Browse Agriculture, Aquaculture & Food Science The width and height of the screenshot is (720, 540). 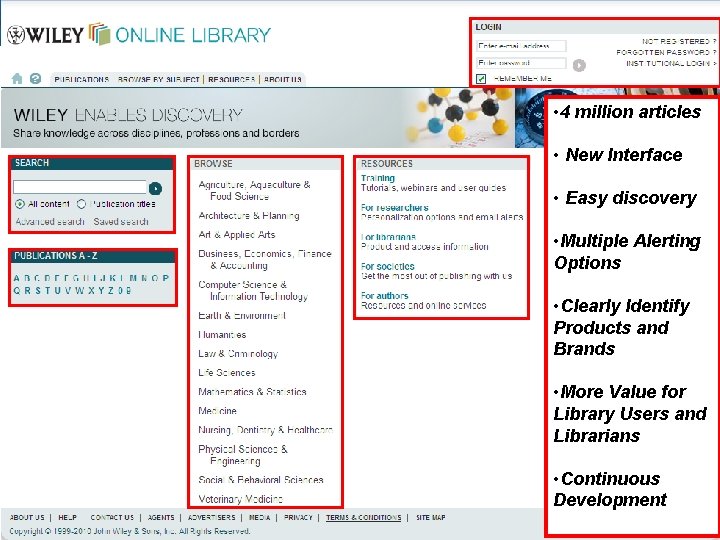tap(254, 191)
